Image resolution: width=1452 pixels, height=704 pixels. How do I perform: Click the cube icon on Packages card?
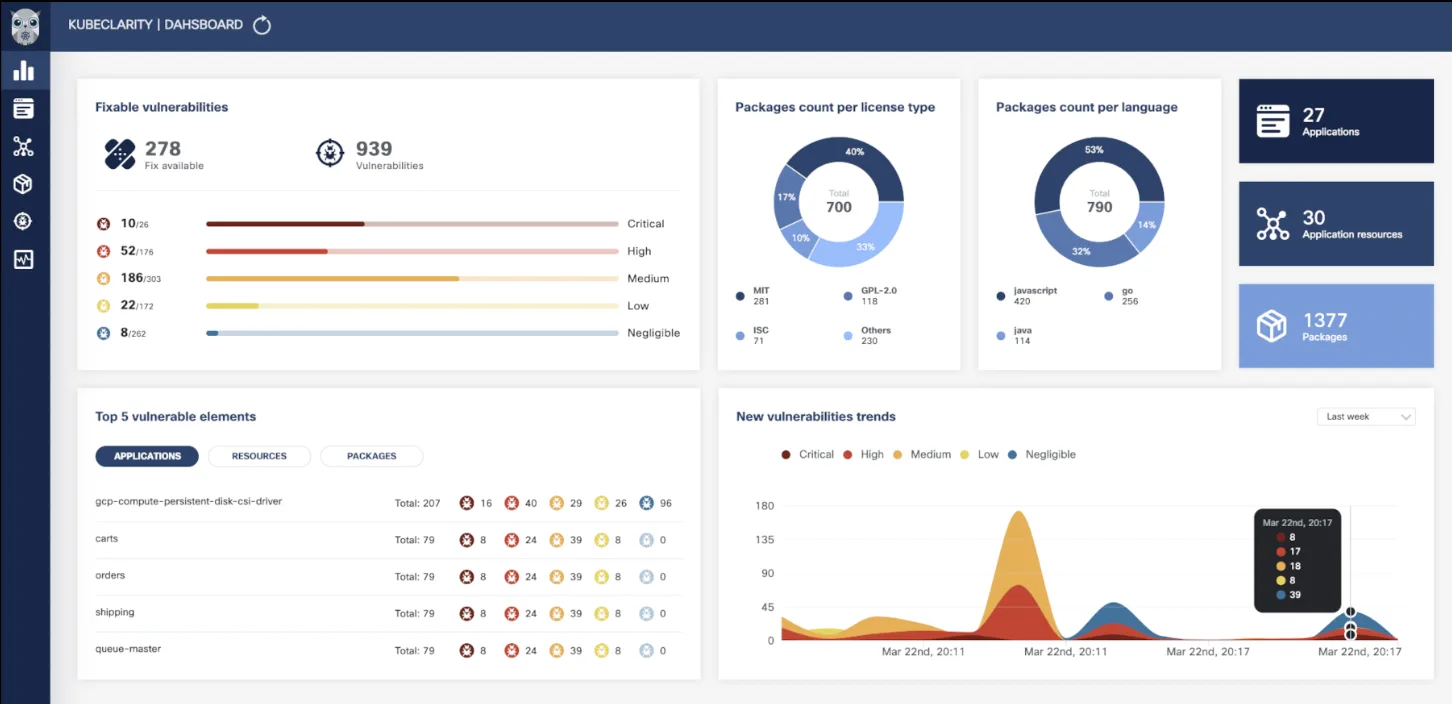point(1272,327)
